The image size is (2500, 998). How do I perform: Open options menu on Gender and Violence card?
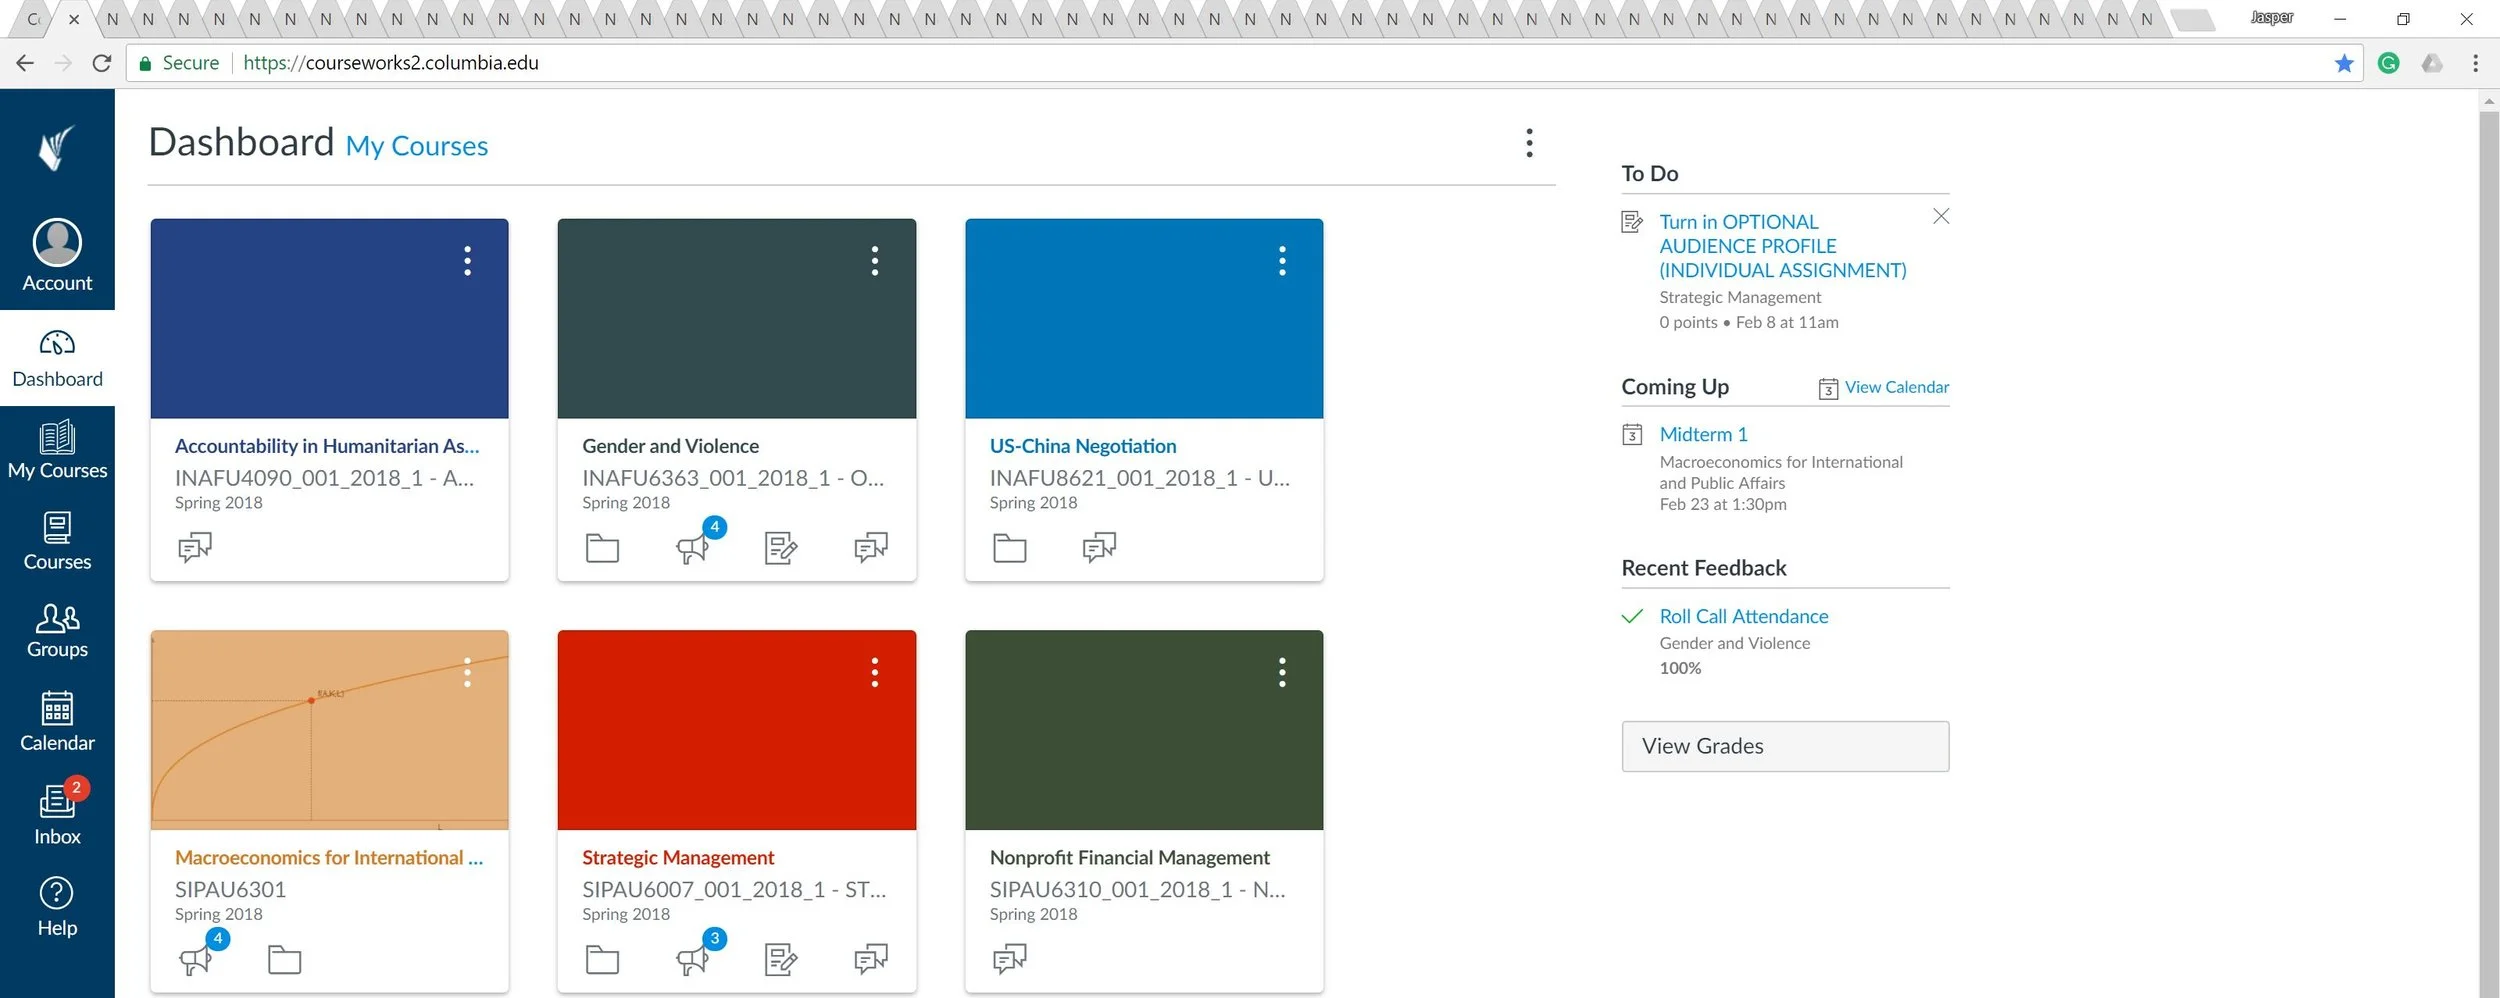pyautogui.click(x=875, y=261)
